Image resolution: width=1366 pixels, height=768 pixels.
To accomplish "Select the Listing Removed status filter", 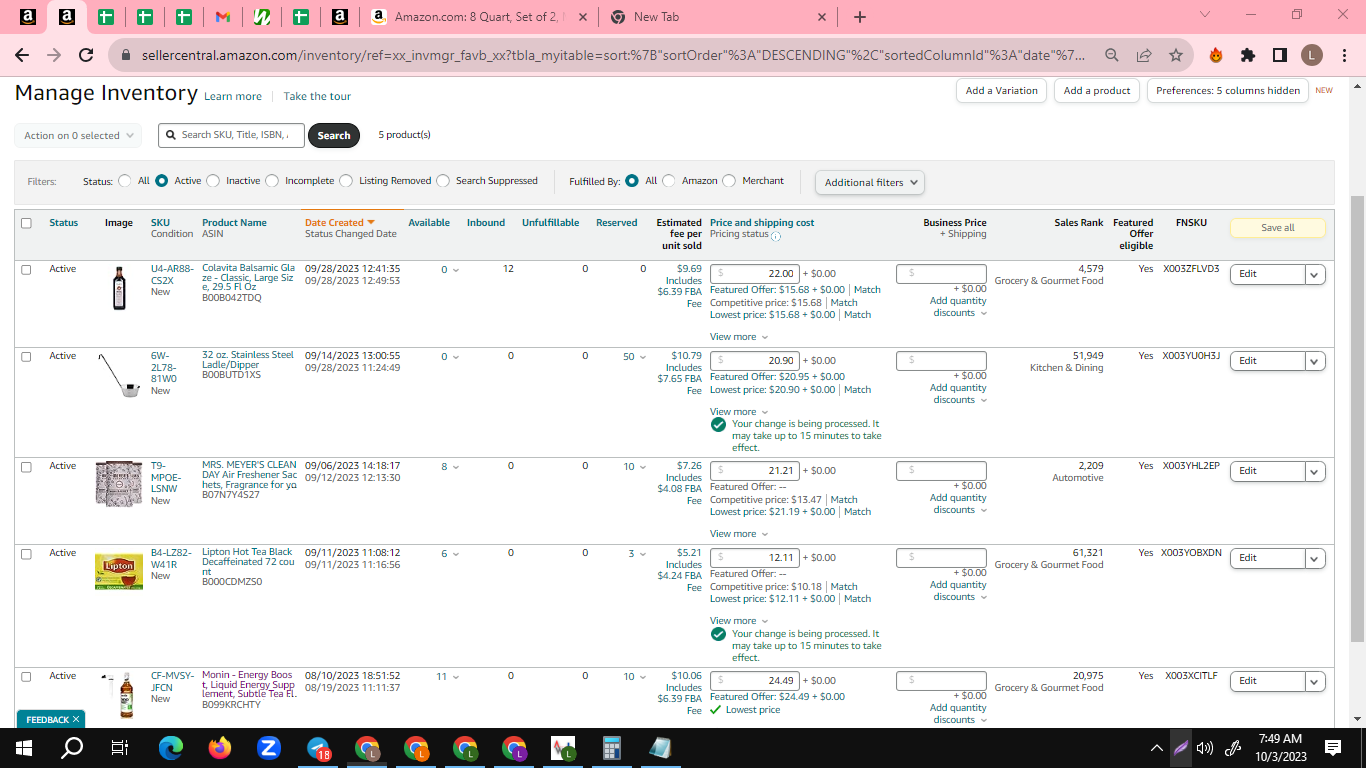I will point(346,181).
